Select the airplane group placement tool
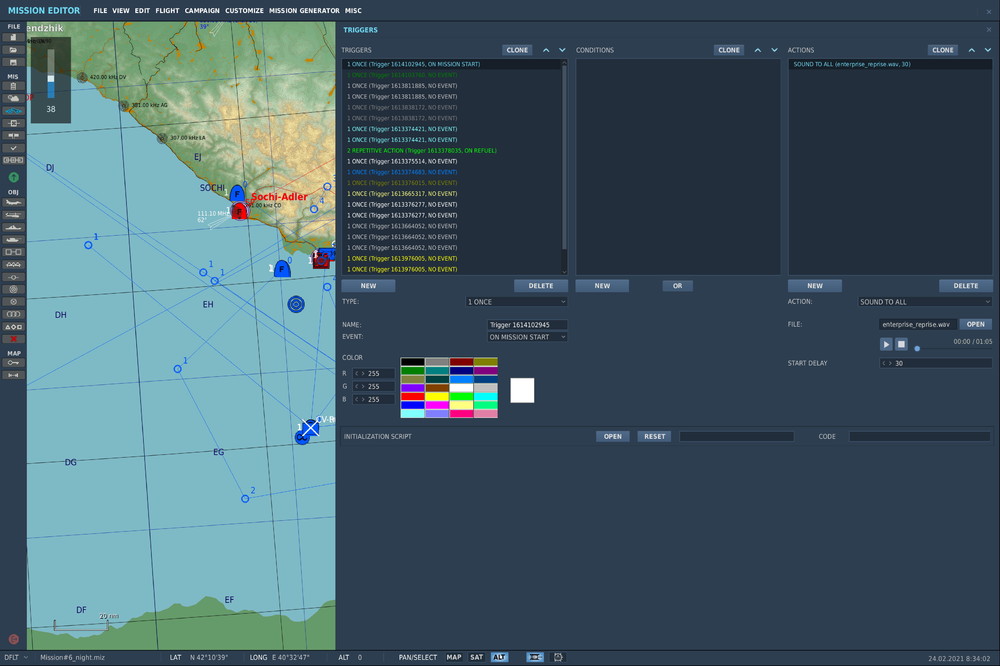Image resolution: width=1000 pixels, height=666 pixels. [14, 202]
